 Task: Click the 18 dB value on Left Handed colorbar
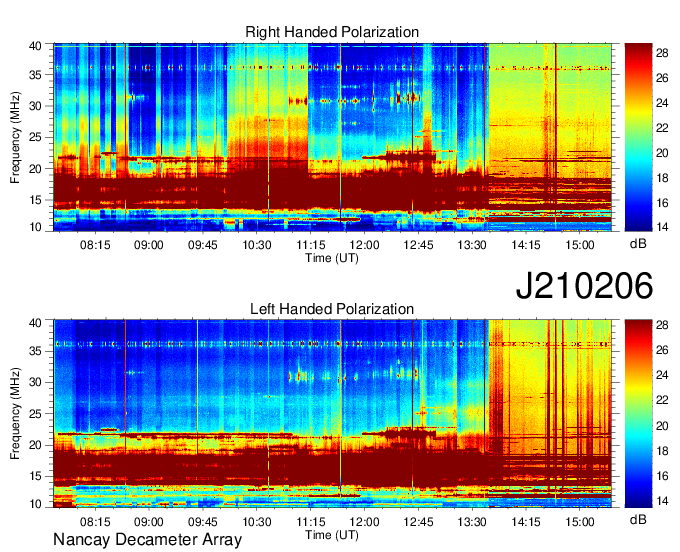662,451
